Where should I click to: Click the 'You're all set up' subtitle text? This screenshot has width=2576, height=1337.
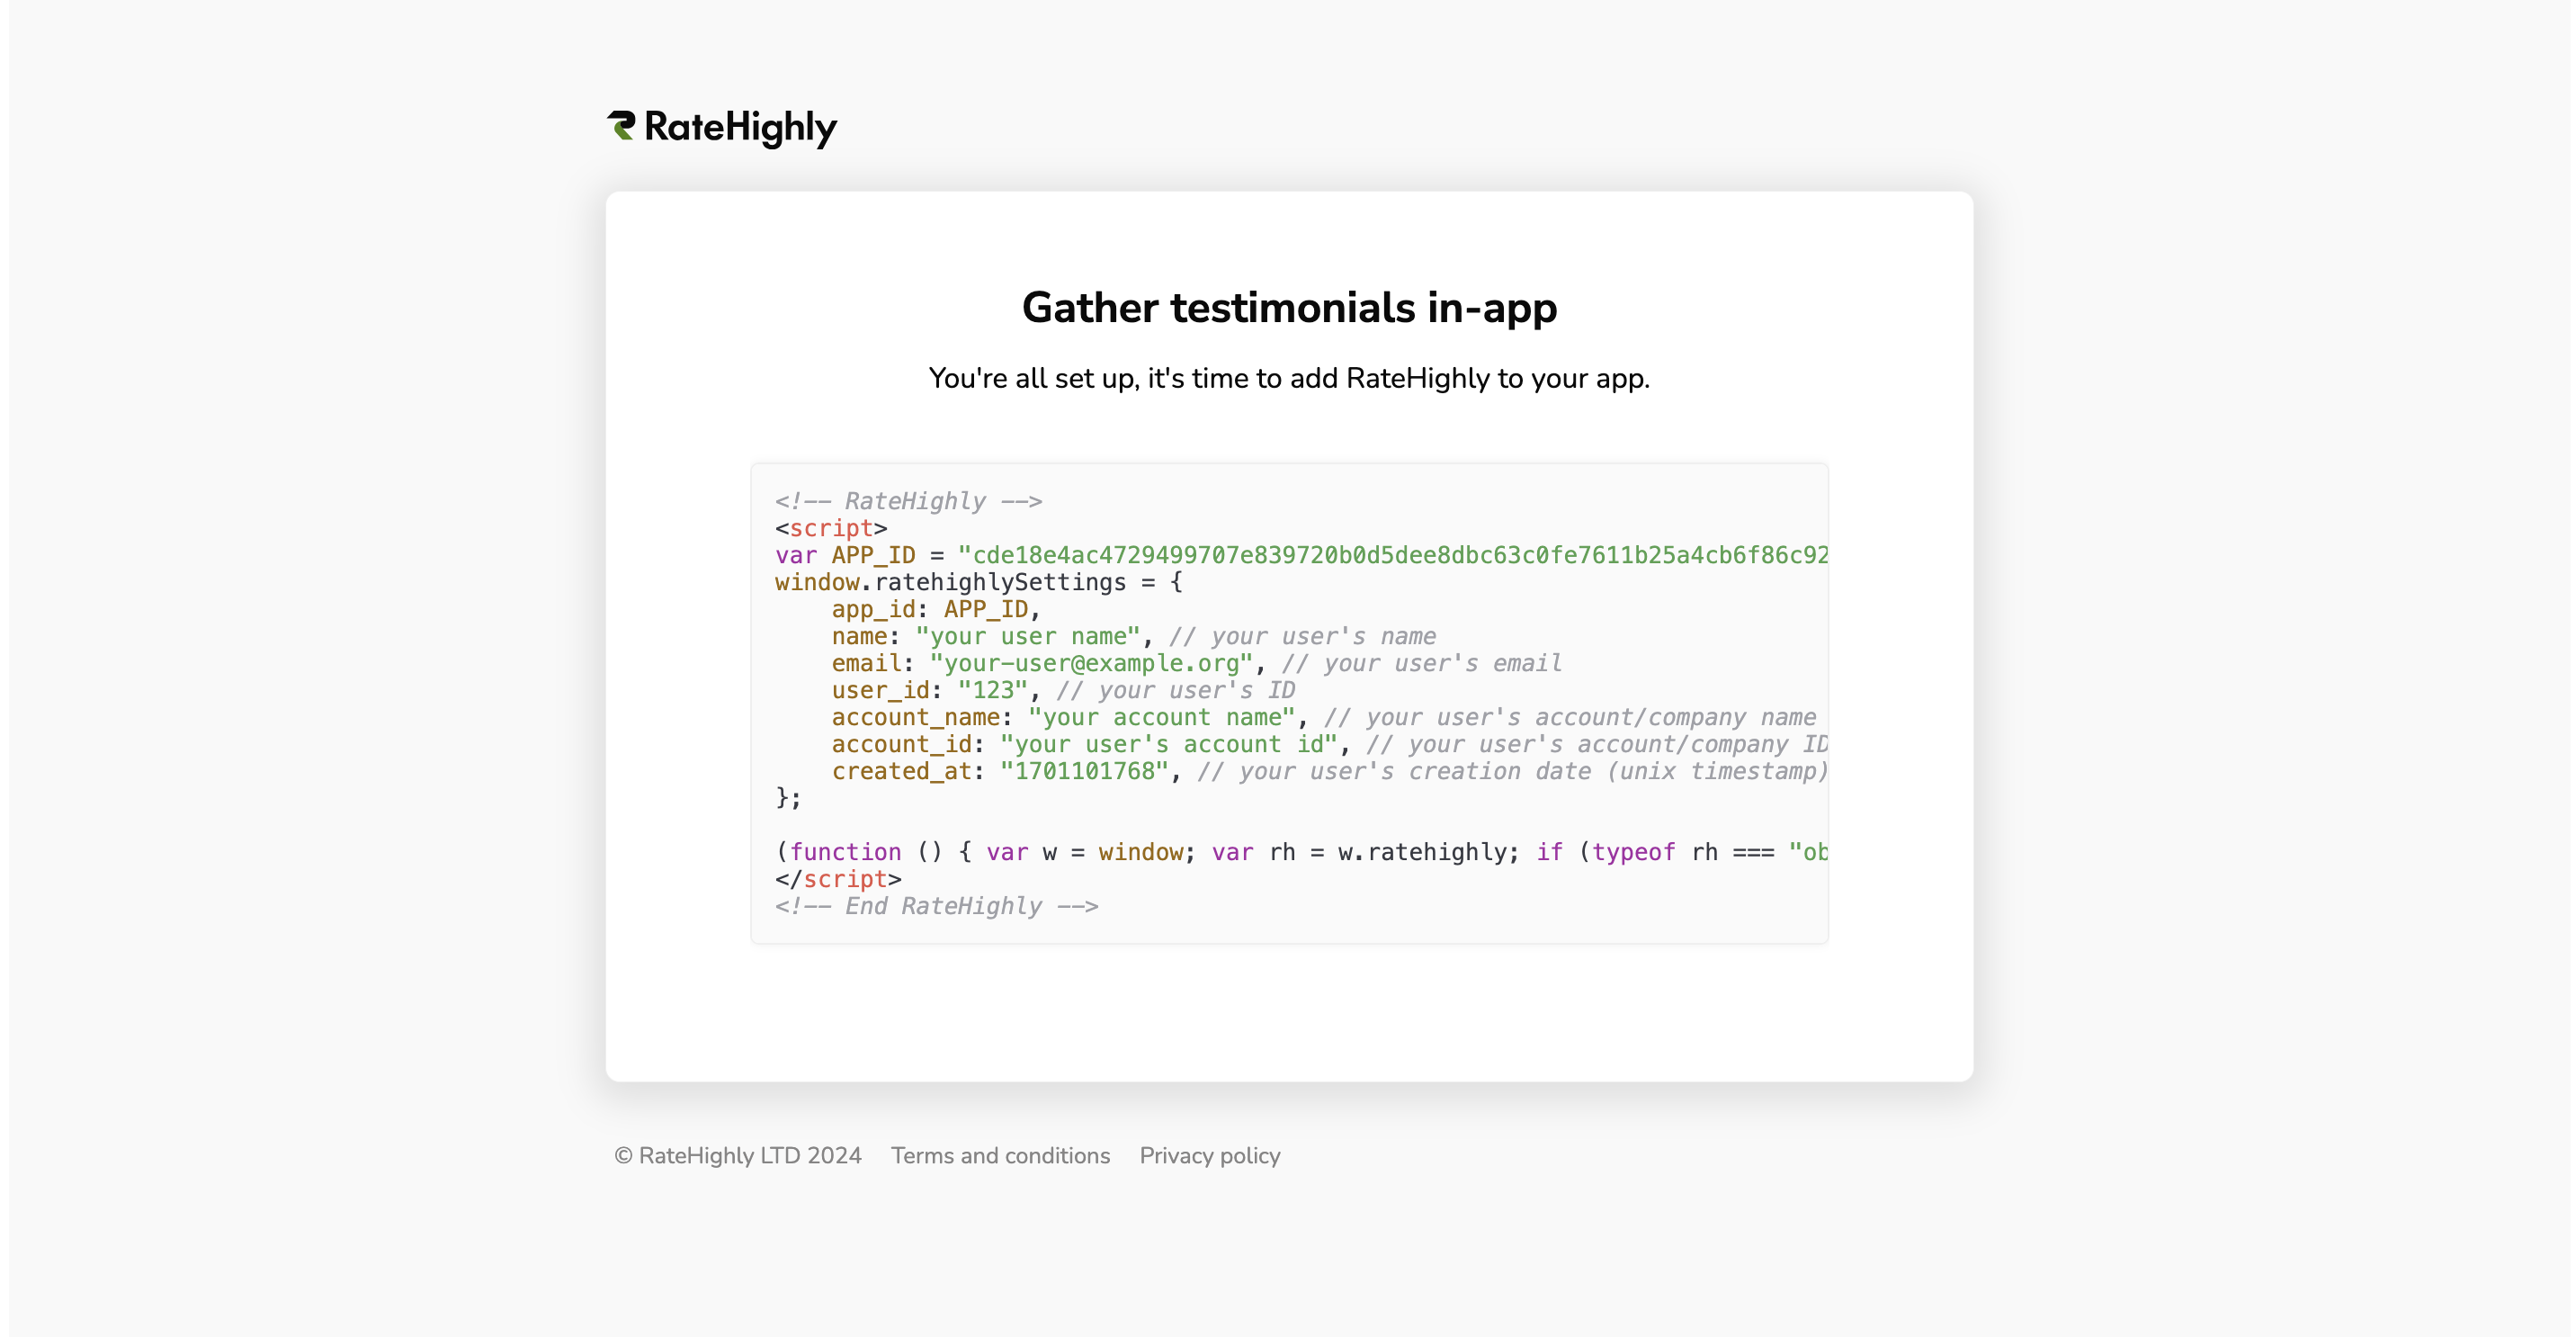click(1288, 378)
